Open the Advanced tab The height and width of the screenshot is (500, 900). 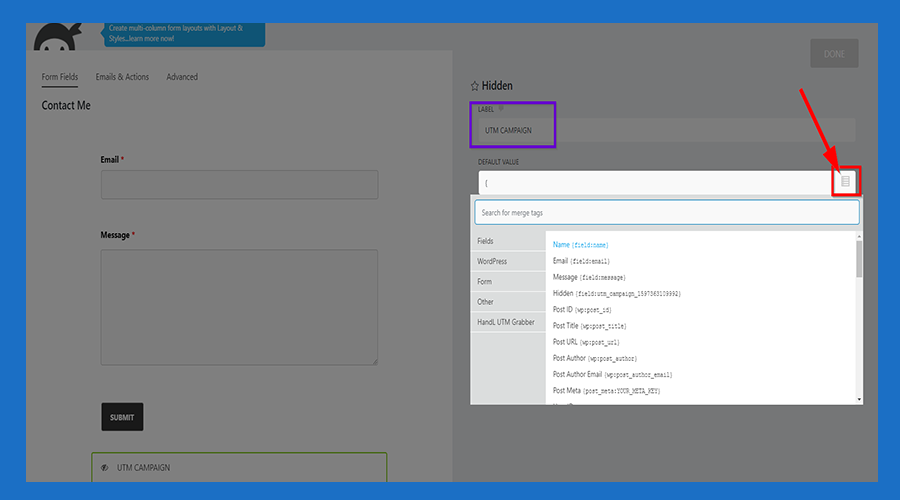[x=182, y=77]
